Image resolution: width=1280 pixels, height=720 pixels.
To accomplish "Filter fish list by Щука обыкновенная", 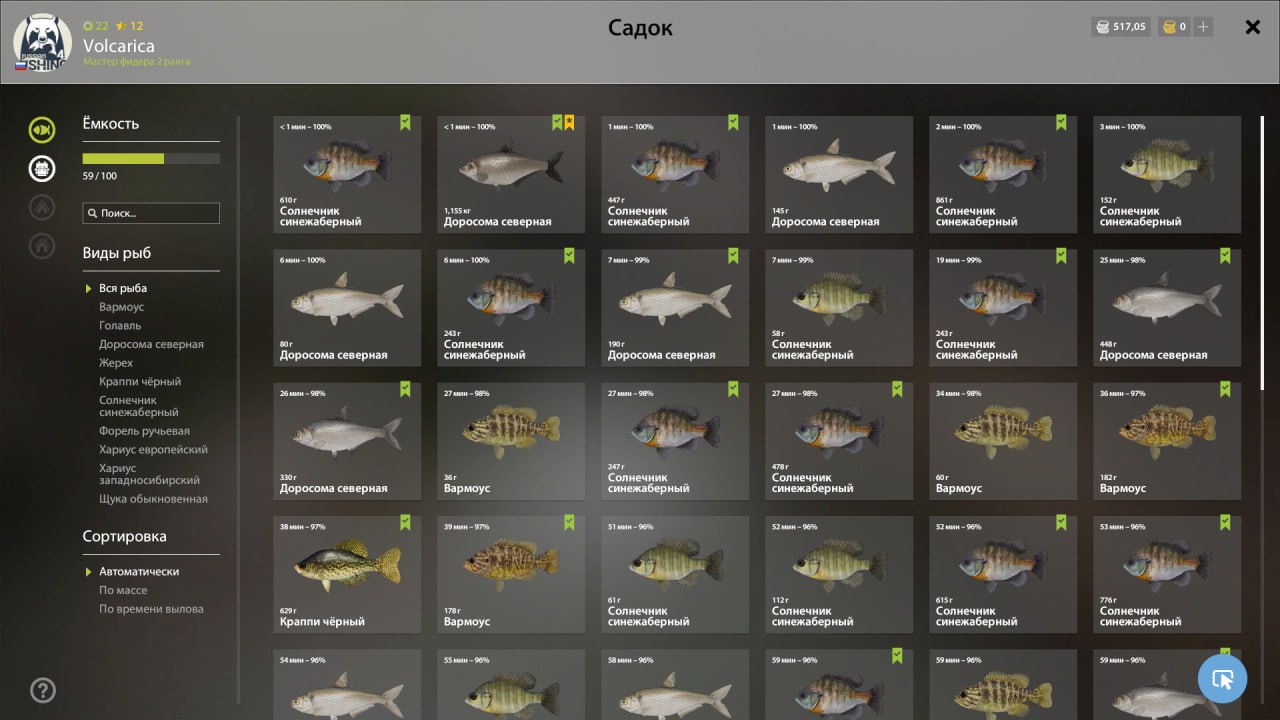I will point(153,499).
